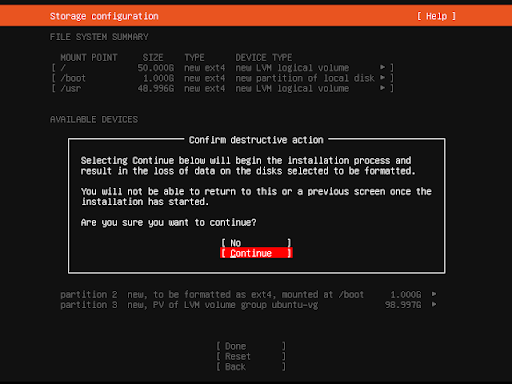Select the Done button at bottom
The height and width of the screenshot is (384, 512).
click(x=251, y=346)
